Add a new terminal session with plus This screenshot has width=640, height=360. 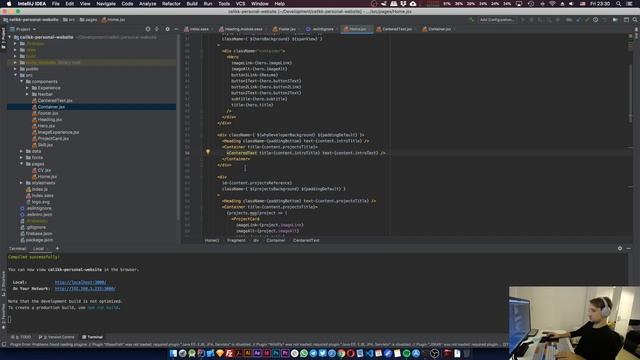pyautogui.click(x=57, y=248)
